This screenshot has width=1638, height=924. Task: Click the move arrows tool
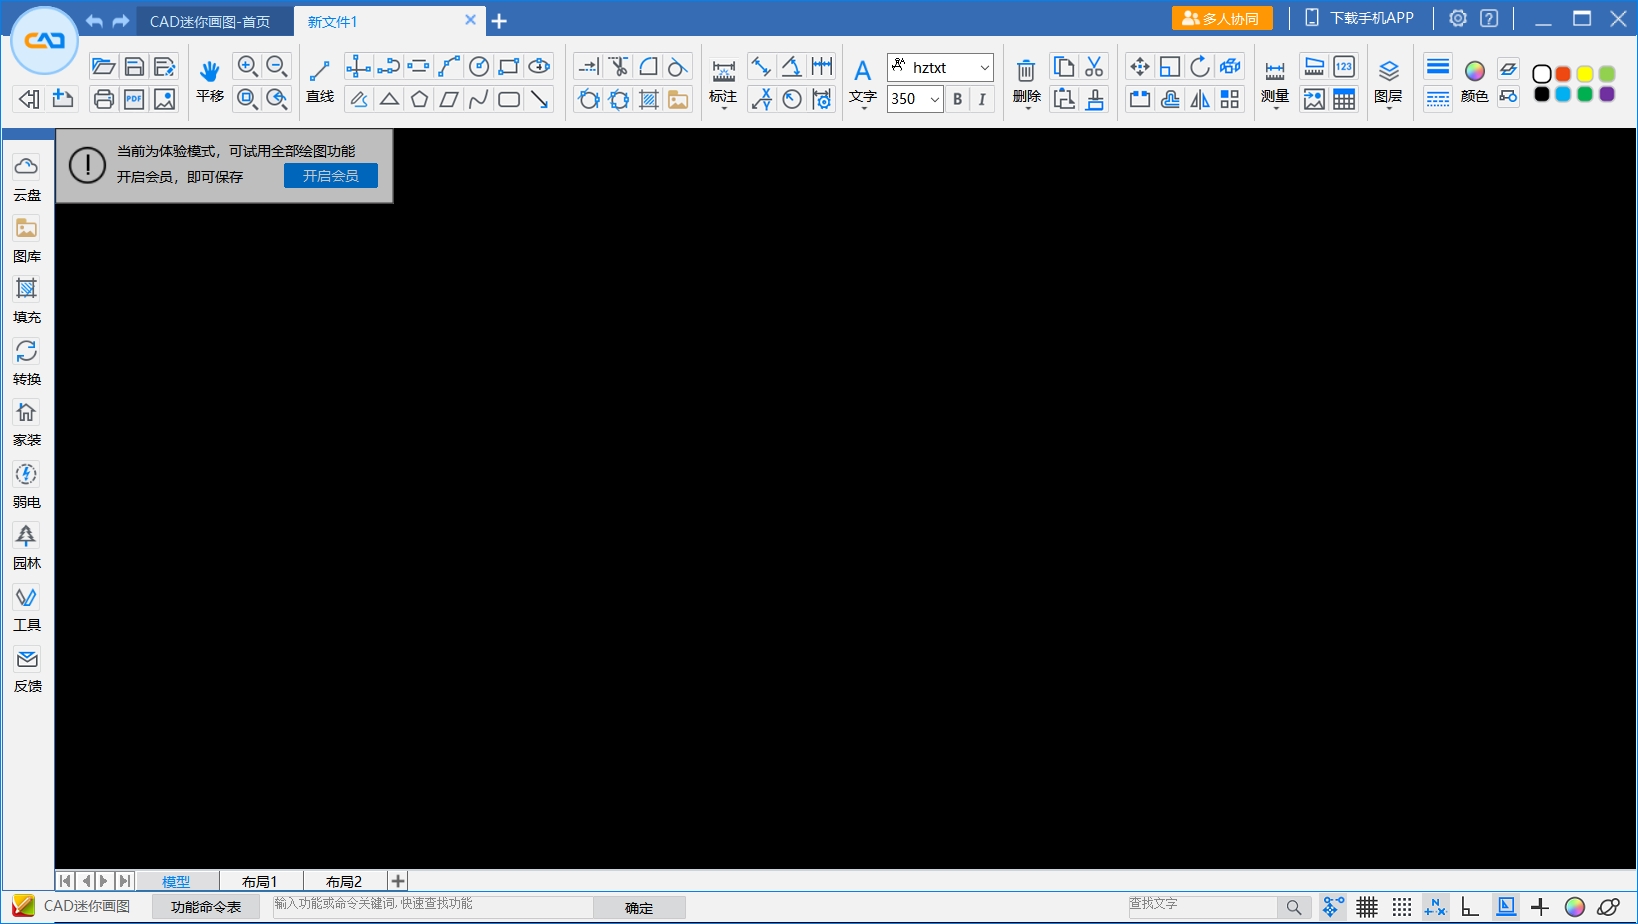tap(1139, 67)
